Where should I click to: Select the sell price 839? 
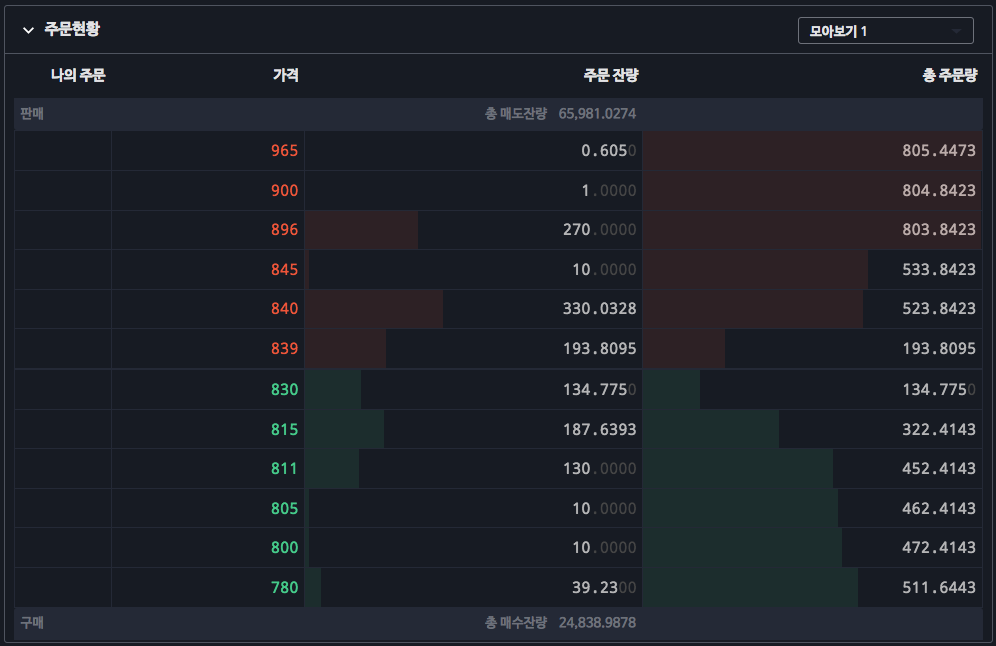coord(285,348)
